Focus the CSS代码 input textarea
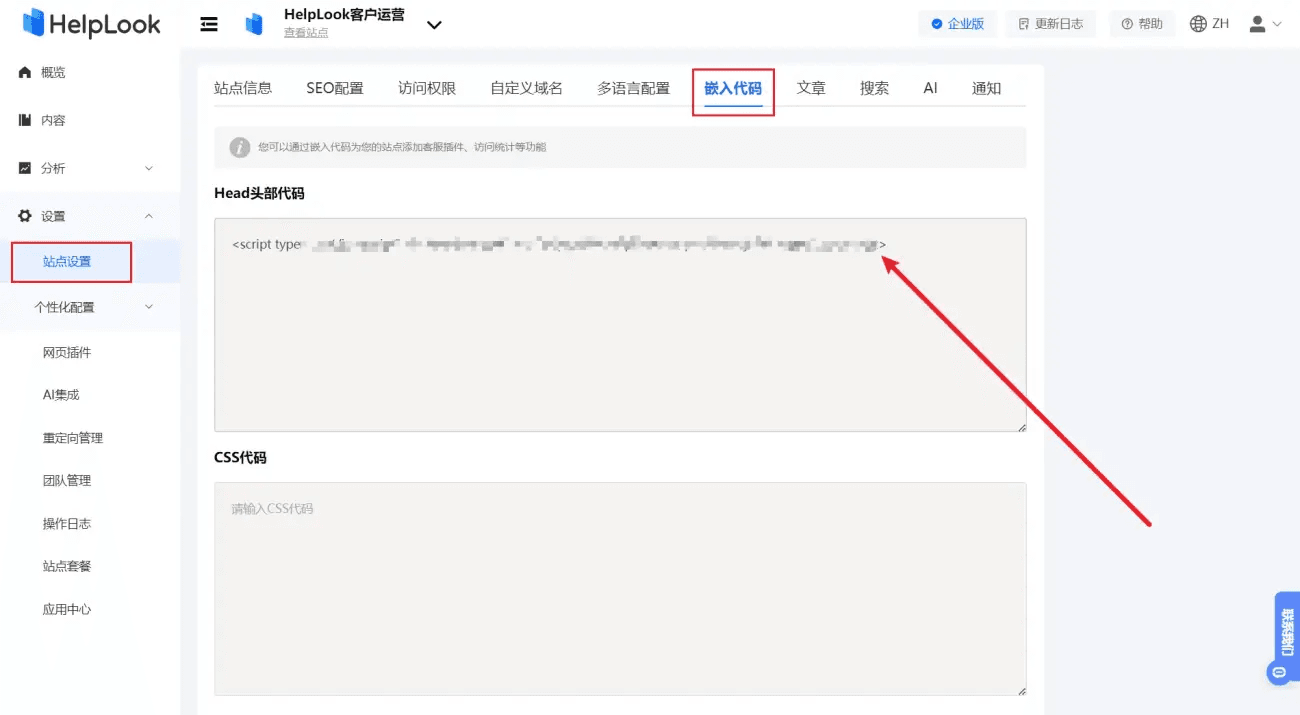1300x715 pixels. pos(620,590)
